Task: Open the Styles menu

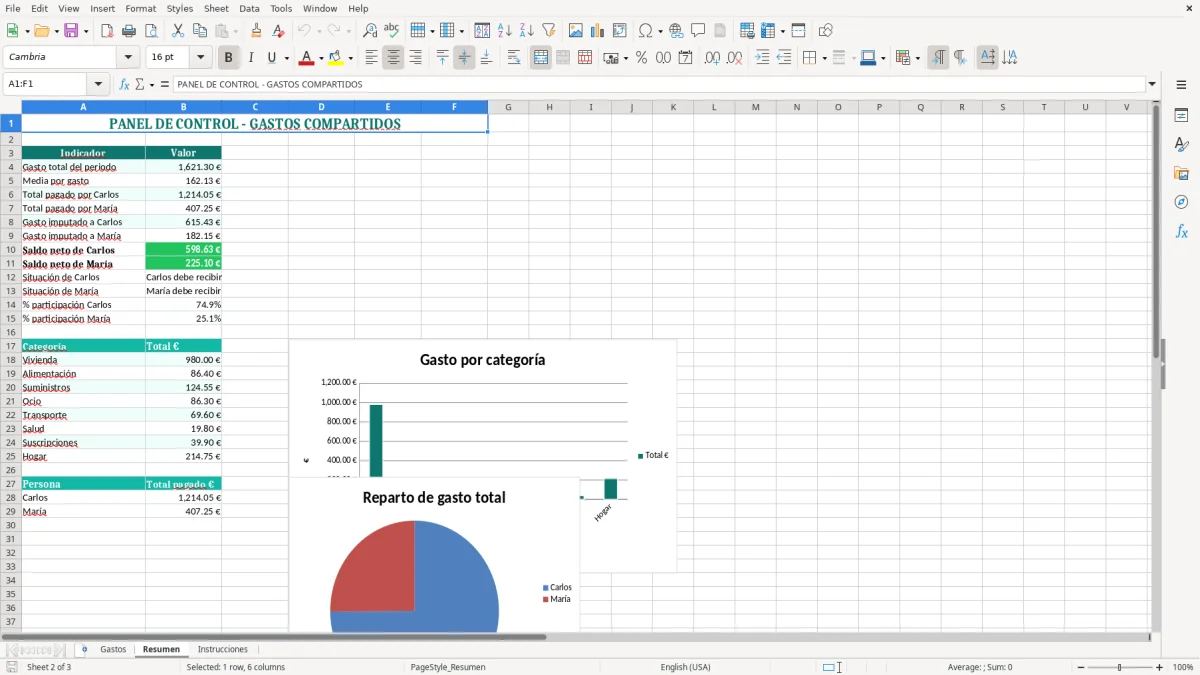Action: 180,8
